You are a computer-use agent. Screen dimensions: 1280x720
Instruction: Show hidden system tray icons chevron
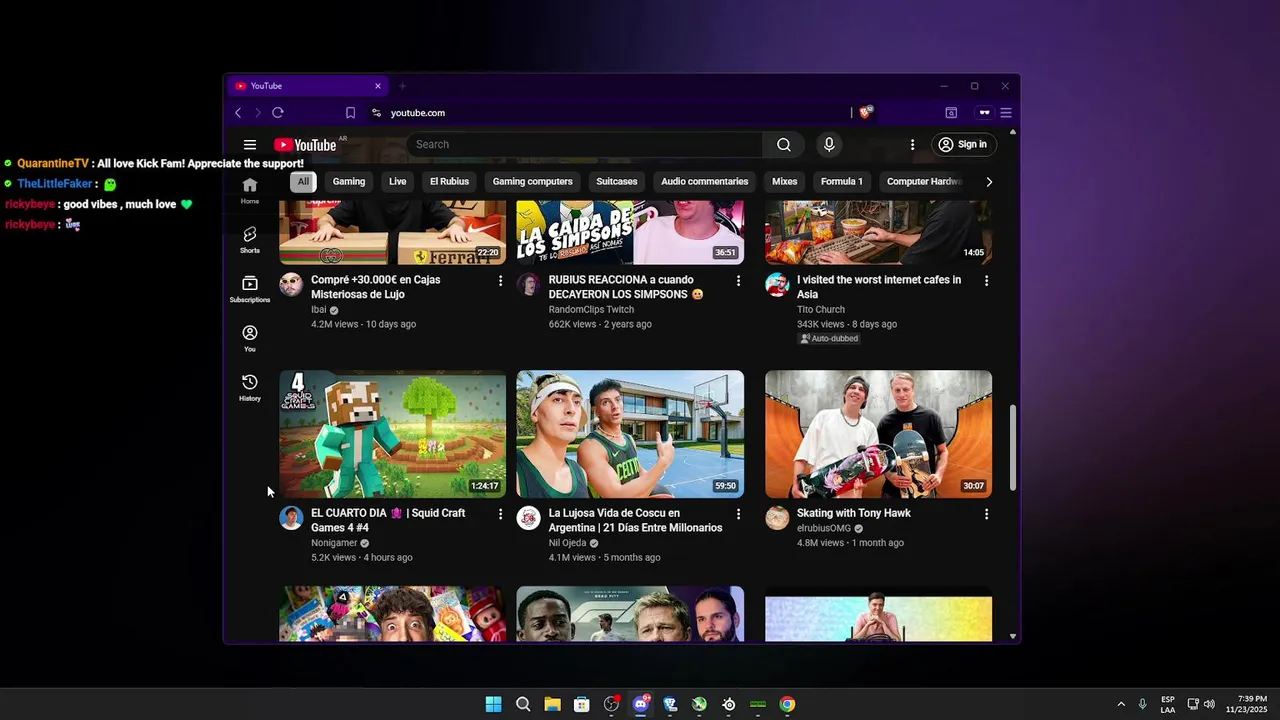click(x=1121, y=704)
